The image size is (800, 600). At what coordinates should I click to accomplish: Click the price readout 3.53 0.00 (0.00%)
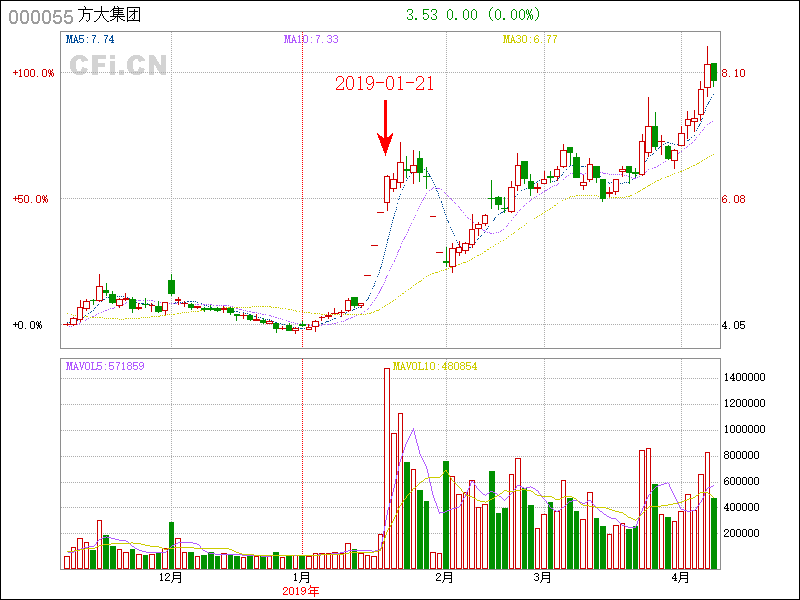(473, 15)
